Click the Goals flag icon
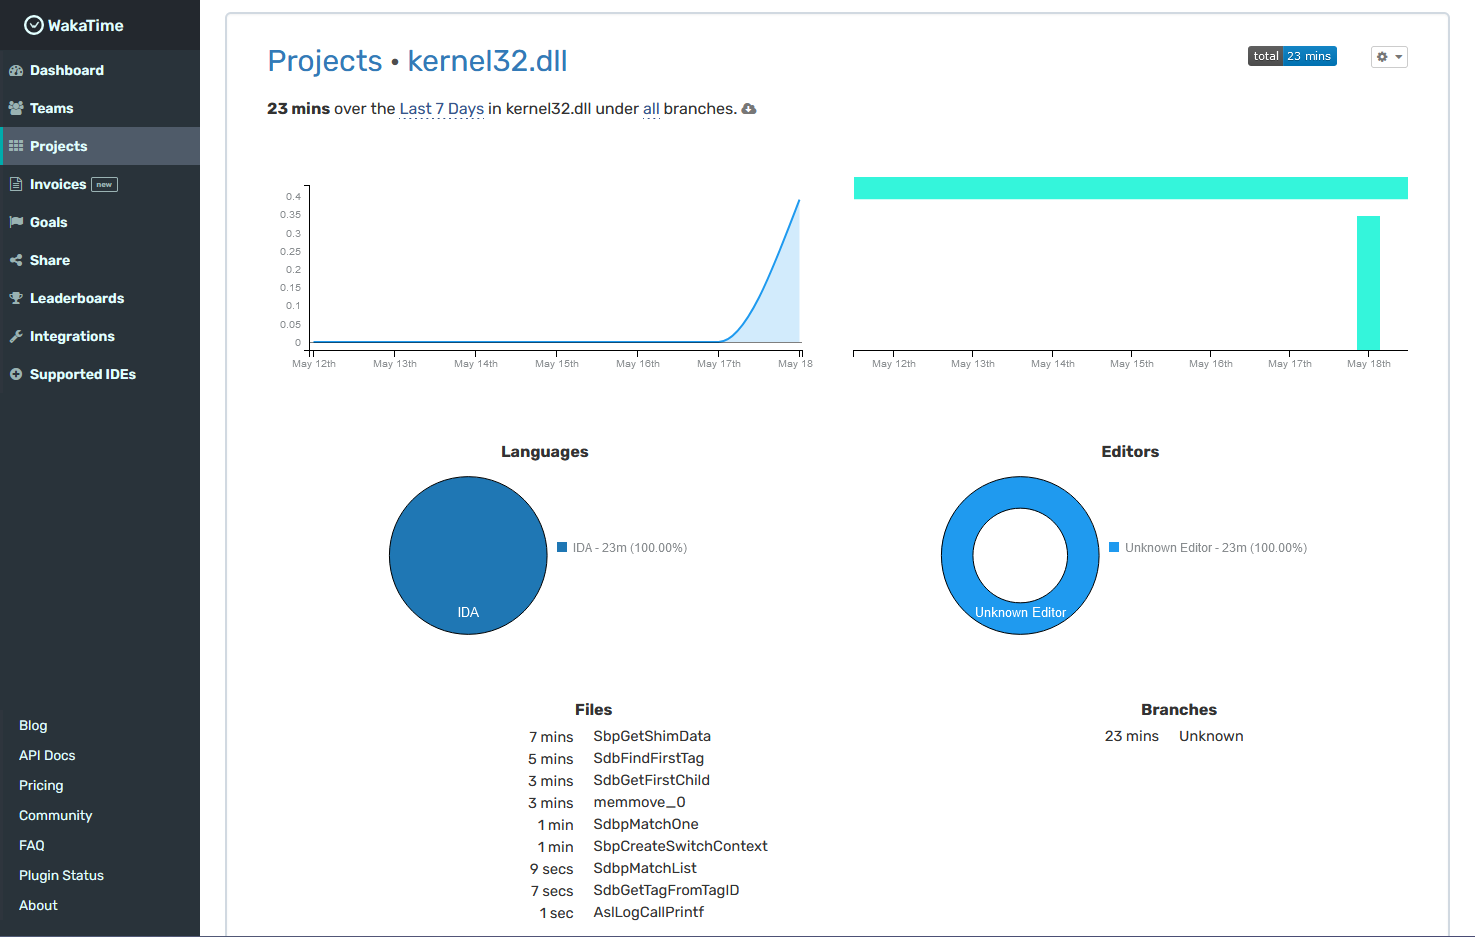The width and height of the screenshot is (1475, 937). tap(16, 222)
